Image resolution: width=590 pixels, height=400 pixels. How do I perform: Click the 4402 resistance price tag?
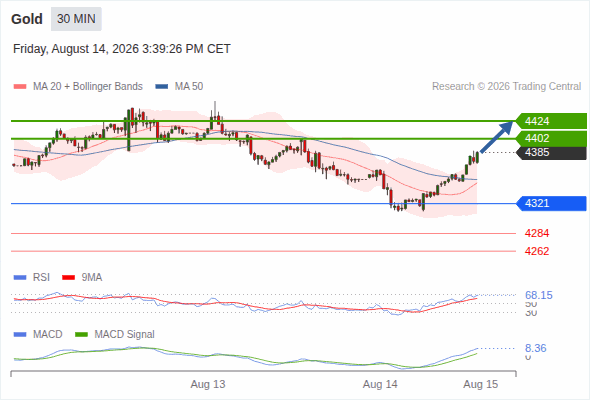(551, 138)
